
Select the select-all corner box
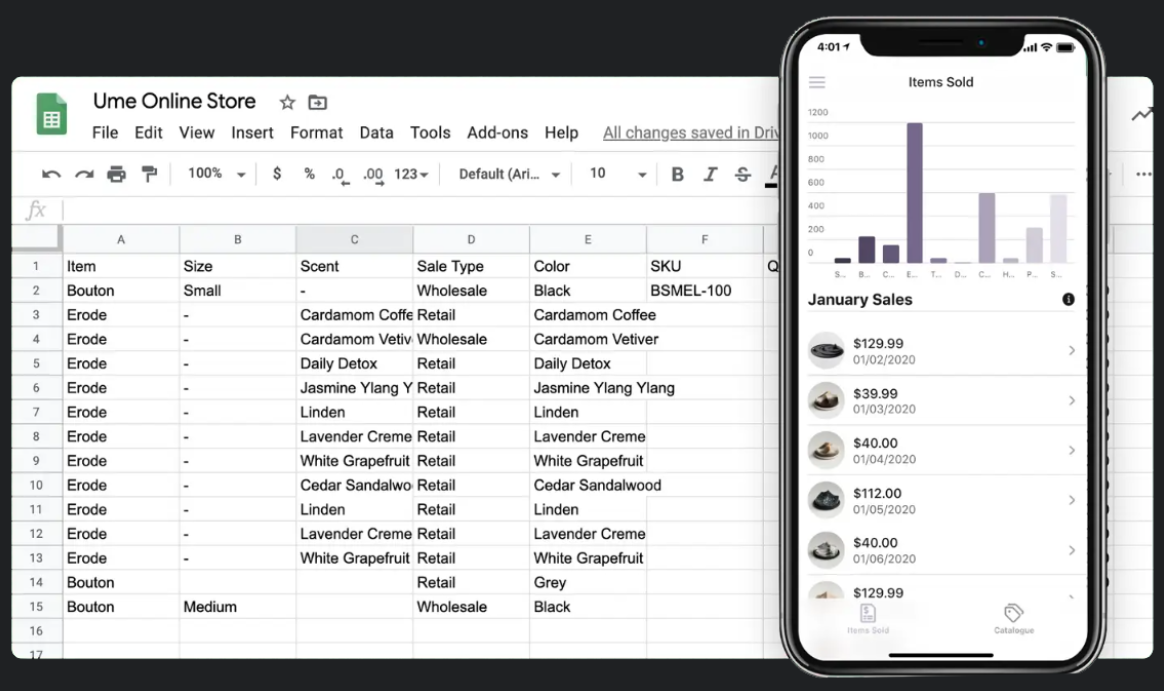[x=36, y=238]
